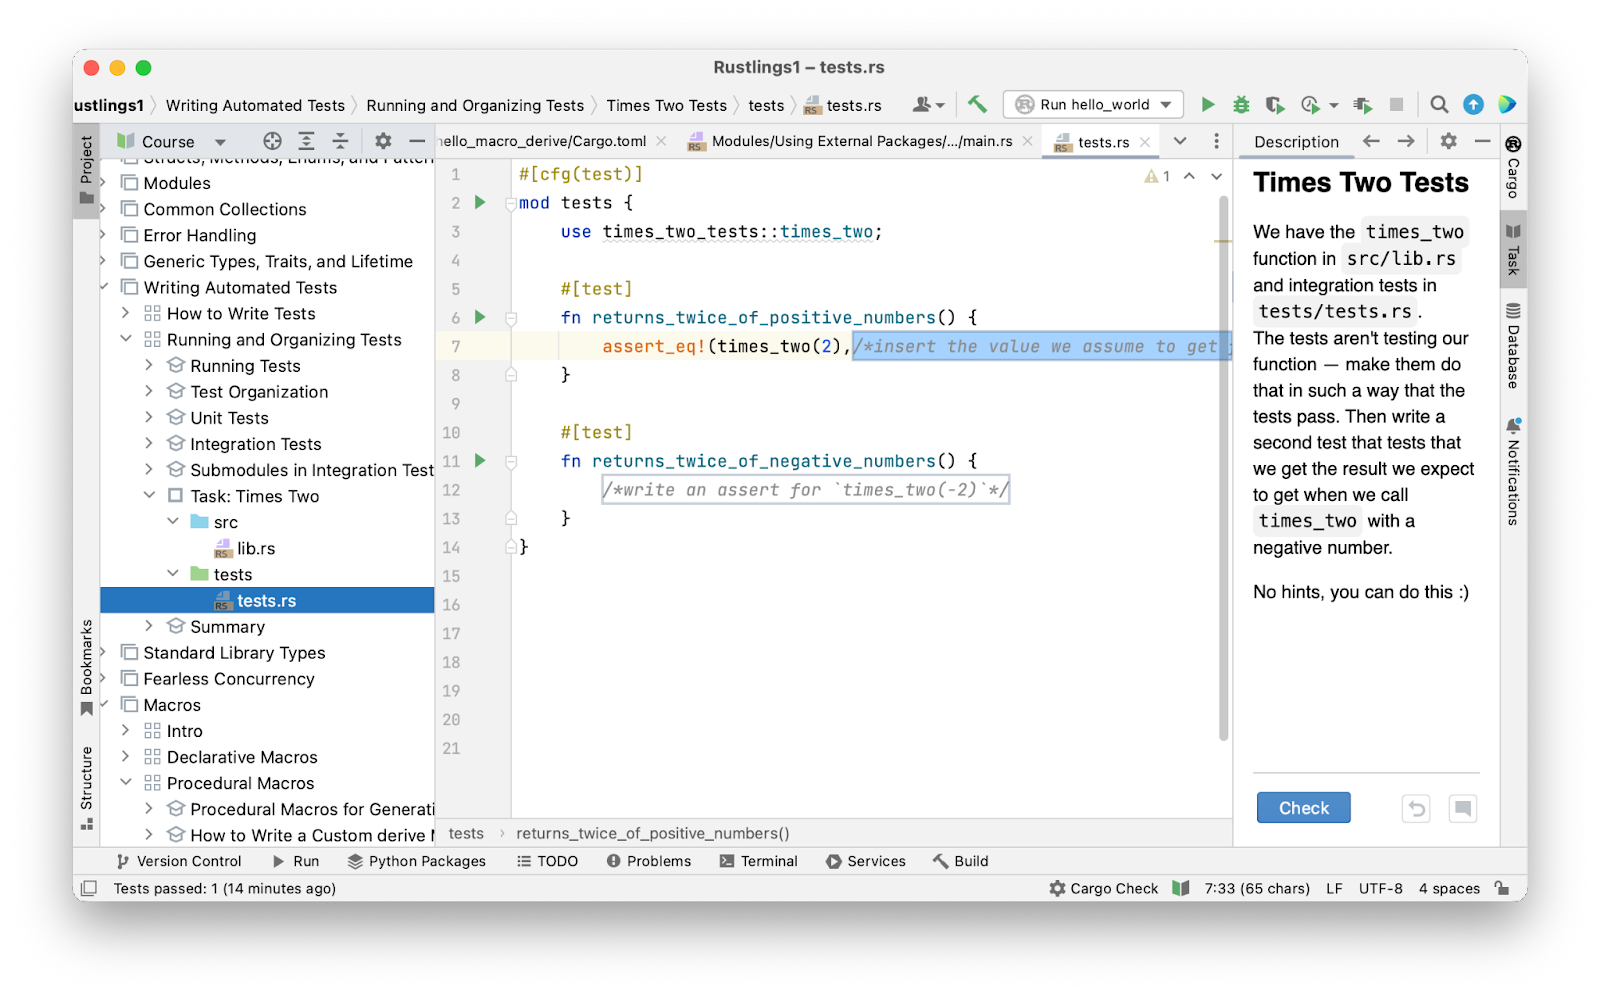The width and height of the screenshot is (1600, 998).
Task: Run returns_twice_of_negative_numbers gutter arrow
Action: click(x=480, y=461)
